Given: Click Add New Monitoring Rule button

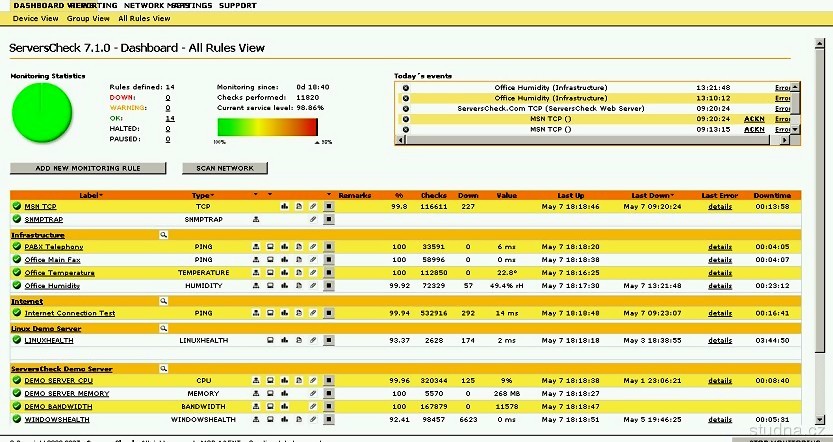Looking at the screenshot, I should 88,168.
